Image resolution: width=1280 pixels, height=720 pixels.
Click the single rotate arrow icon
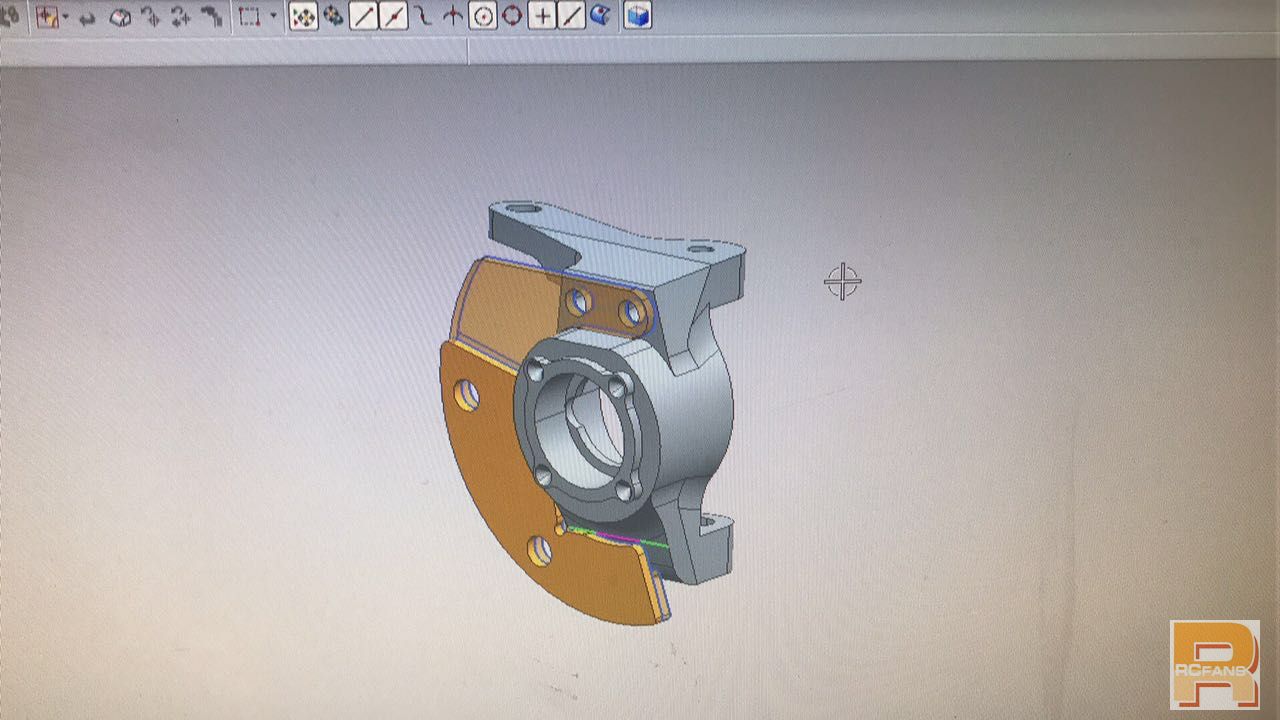(150, 16)
